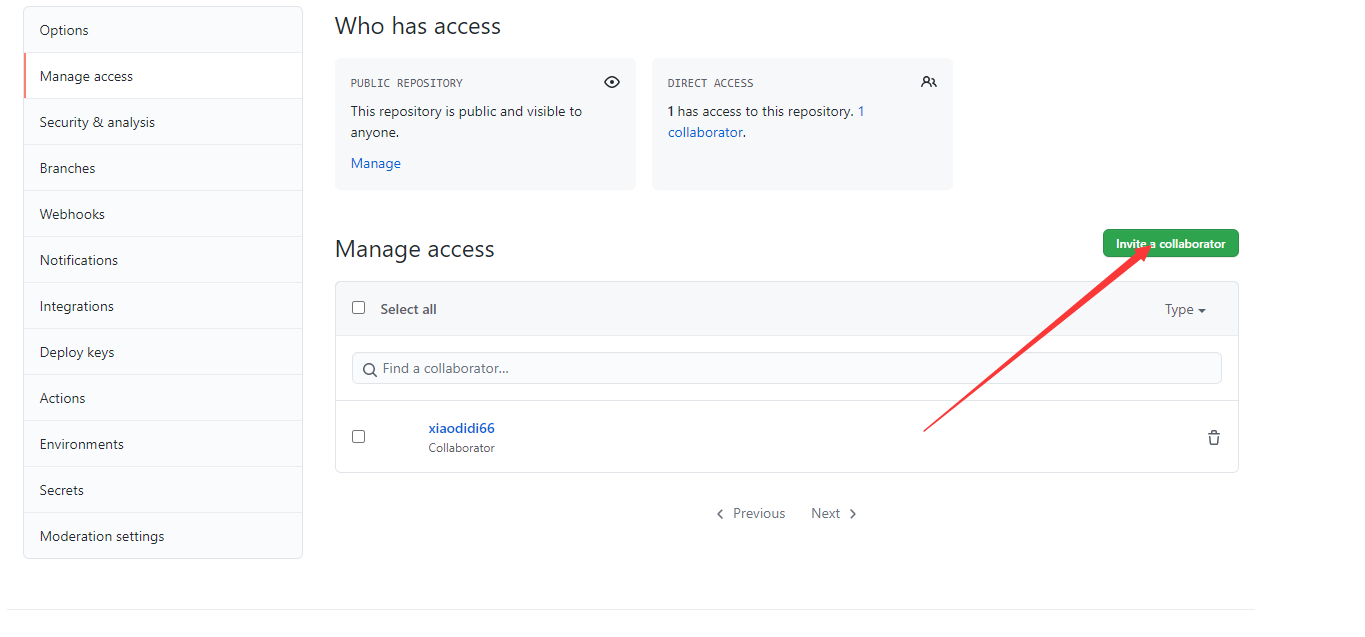Screen dimensions: 1365x637
Task: Open Deploy keys settings
Action: (x=77, y=352)
